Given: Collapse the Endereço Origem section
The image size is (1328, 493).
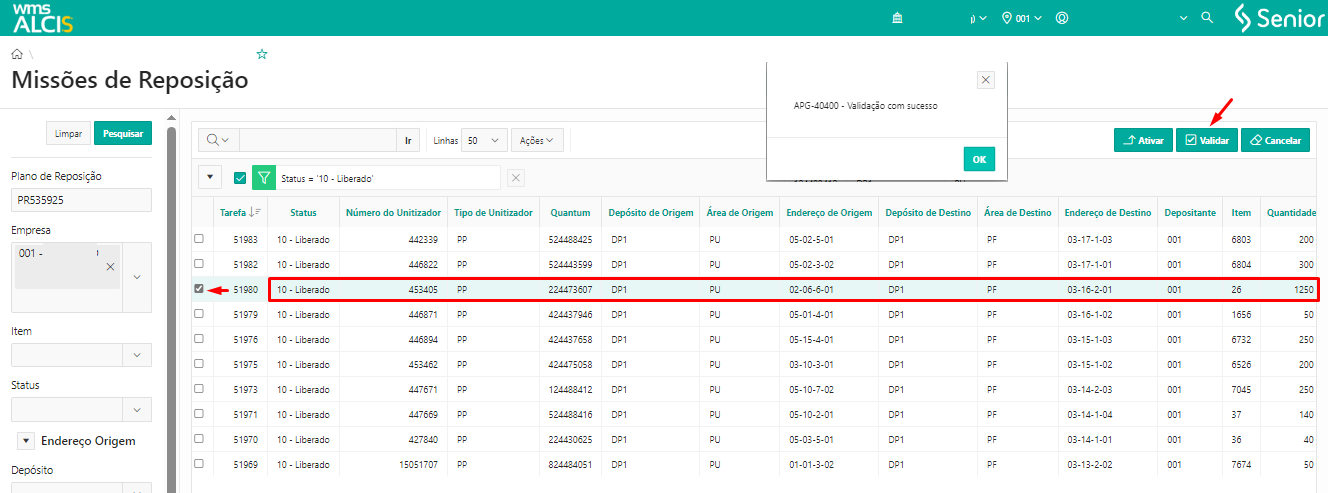Looking at the screenshot, I should [26, 441].
